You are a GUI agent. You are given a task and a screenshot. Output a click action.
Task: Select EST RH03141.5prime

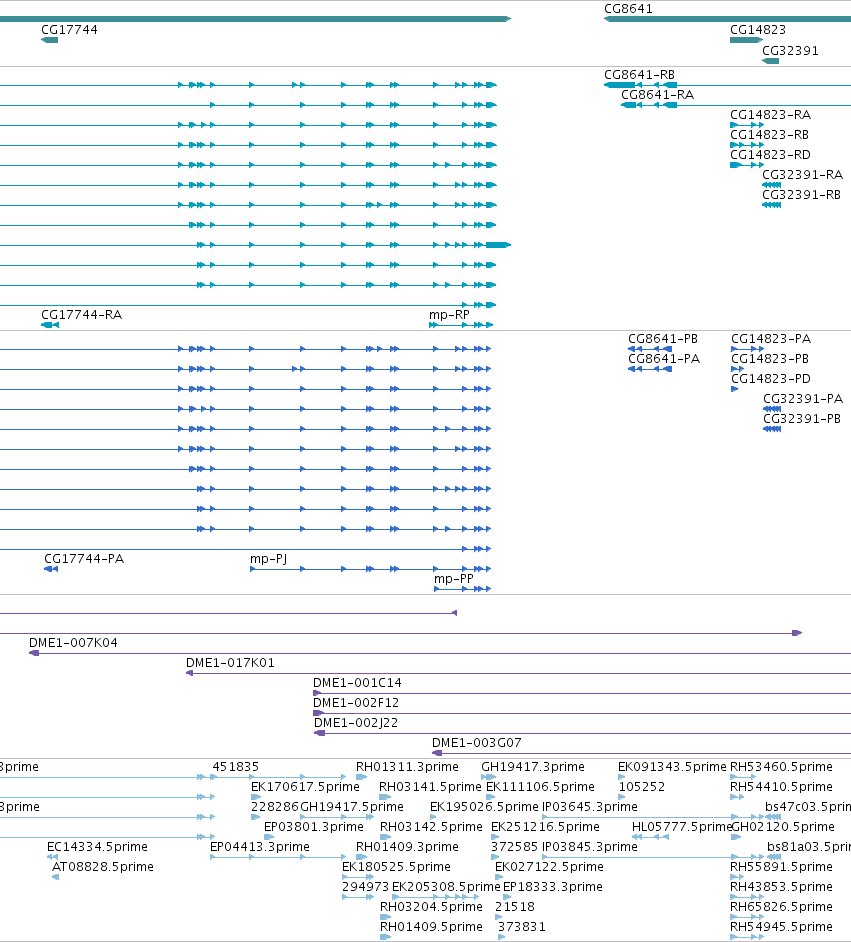[x=431, y=786]
